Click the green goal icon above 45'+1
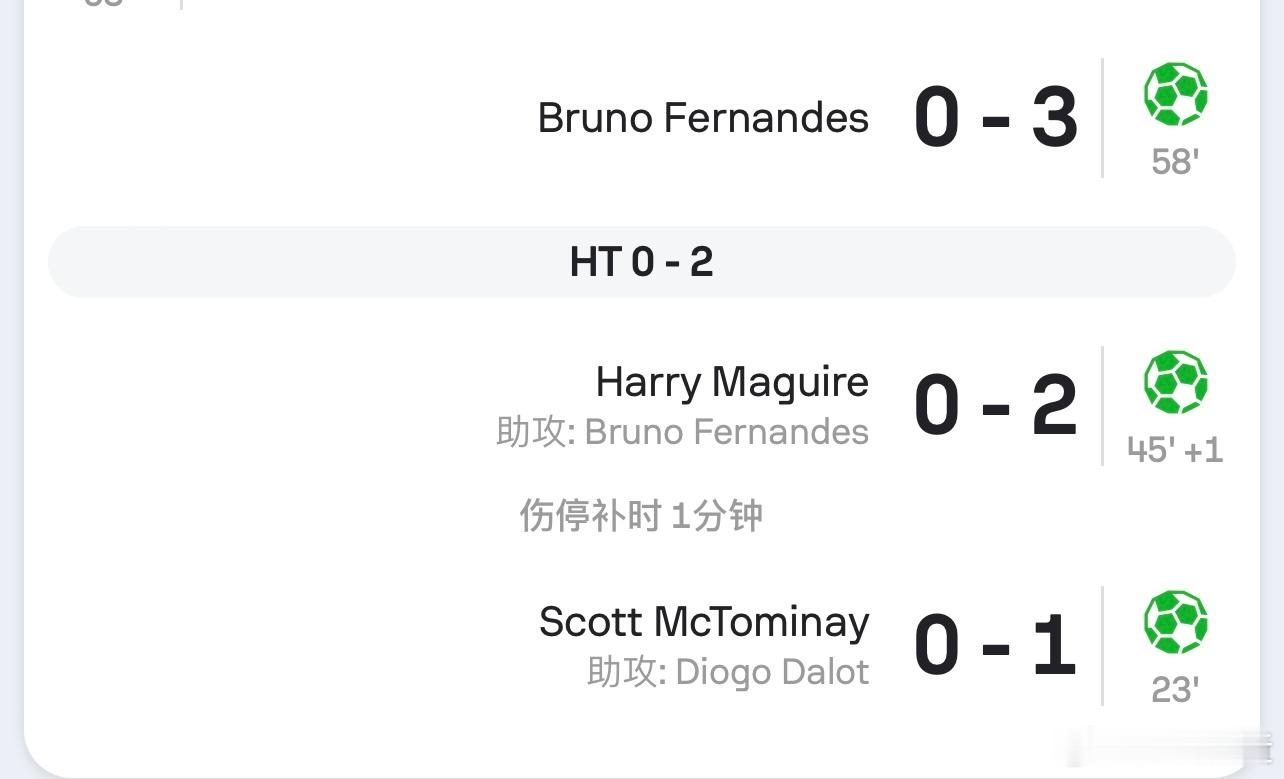Image resolution: width=1284 pixels, height=779 pixels. click(1175, 383)
